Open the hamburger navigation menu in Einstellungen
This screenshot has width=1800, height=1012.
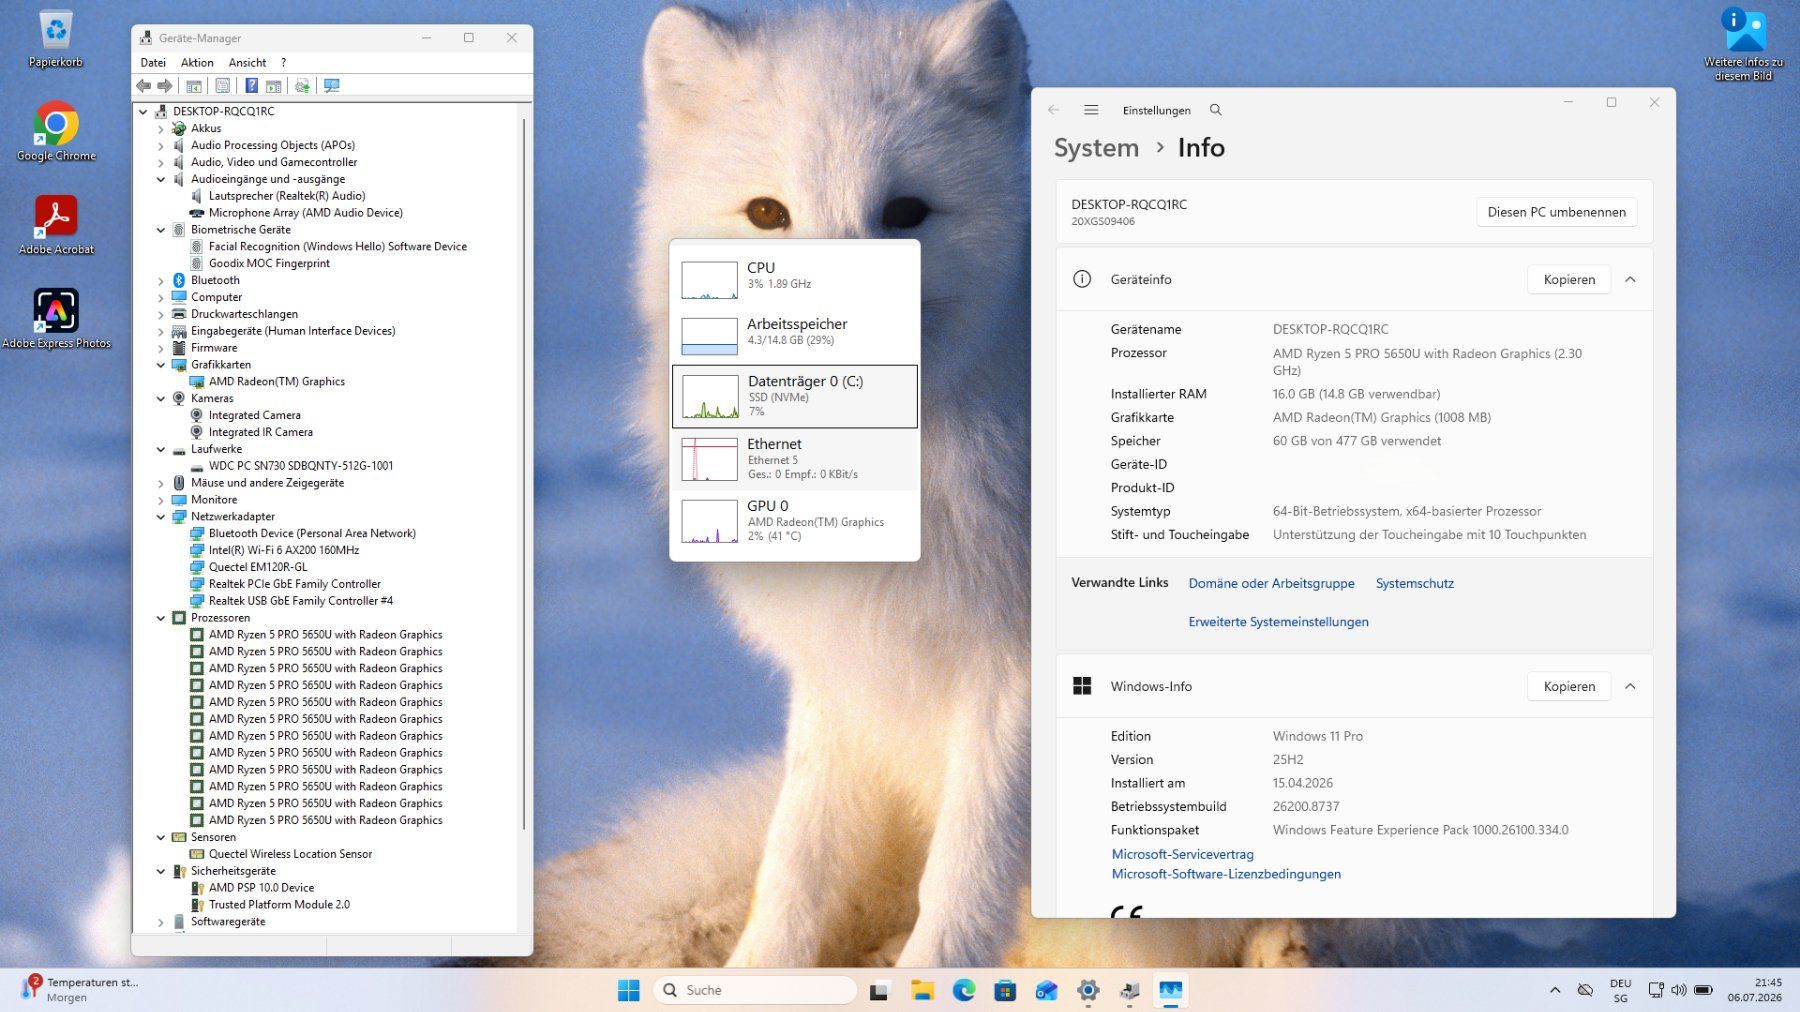click(x=1091, y=110)
